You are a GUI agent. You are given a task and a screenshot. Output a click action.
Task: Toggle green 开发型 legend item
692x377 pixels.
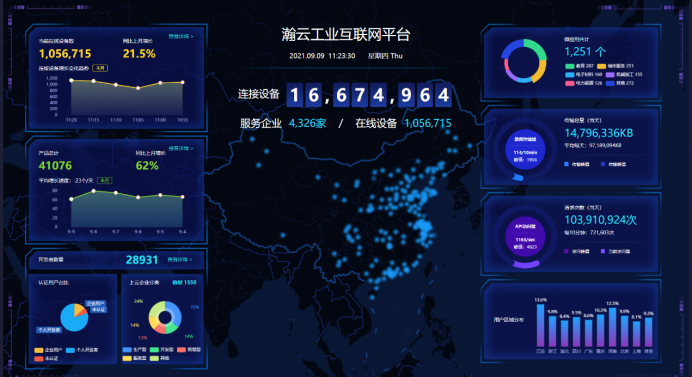(x=162, y=350)
